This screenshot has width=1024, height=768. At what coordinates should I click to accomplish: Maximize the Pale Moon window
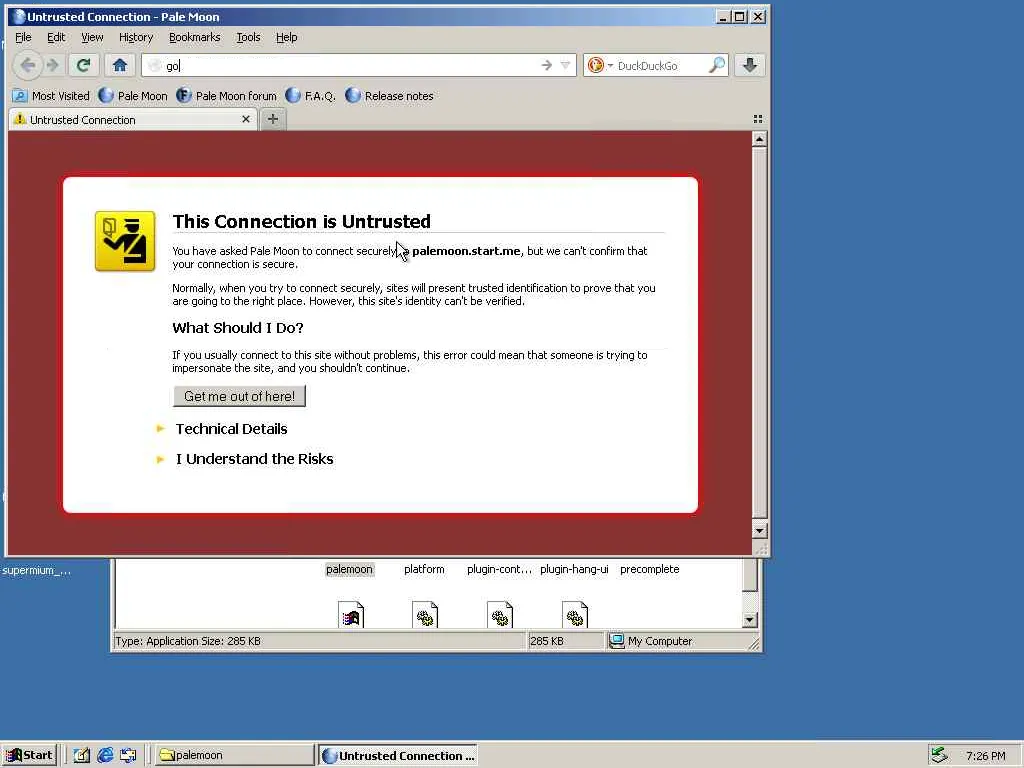click(740, 17)
